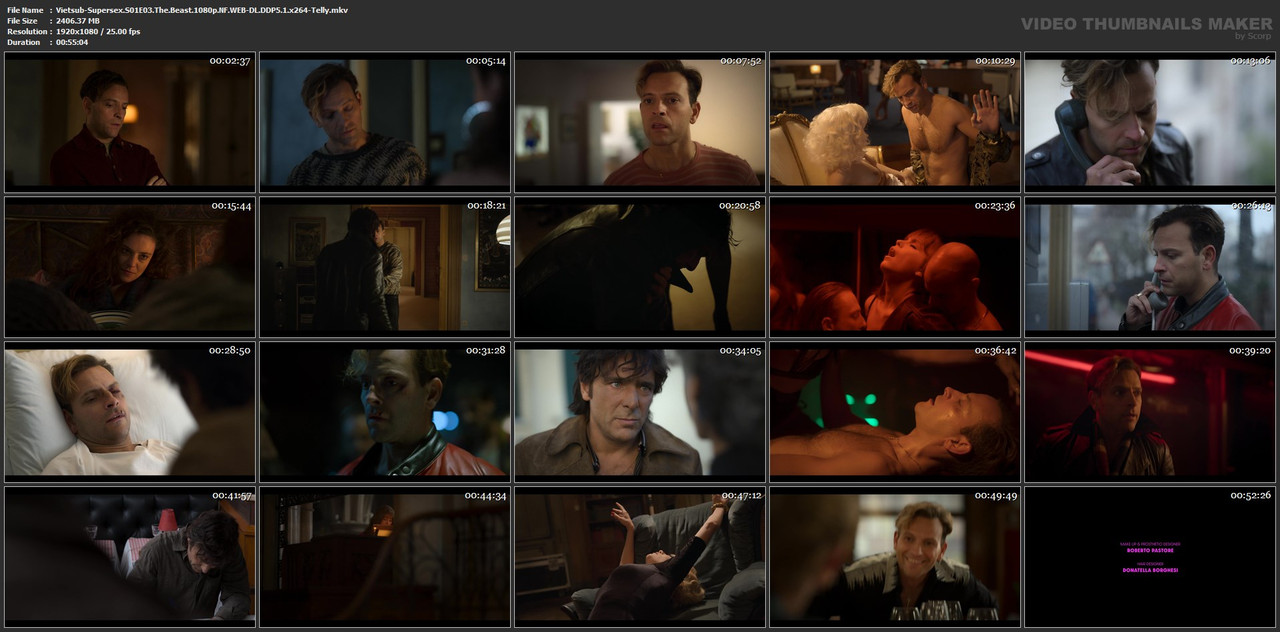Choose the dark silhouette frame at 00:20:58
The height and width of the screenshot is (632, 1280).
(640, 266)
